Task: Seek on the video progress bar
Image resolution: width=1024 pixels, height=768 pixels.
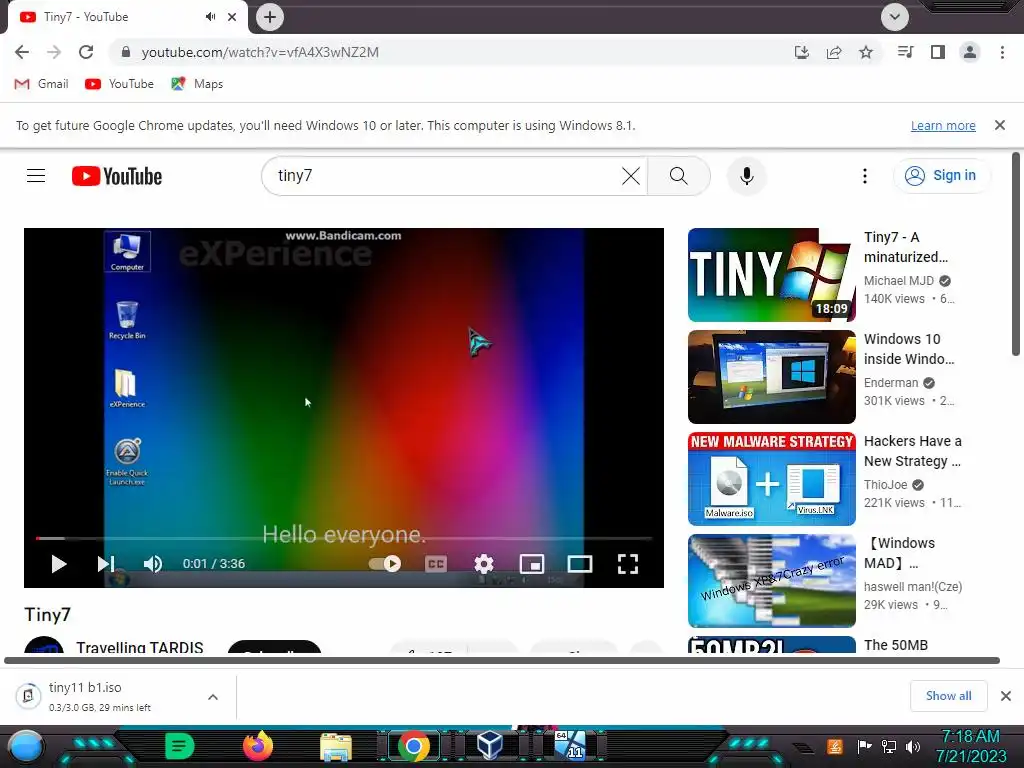Action: point(344,538)
